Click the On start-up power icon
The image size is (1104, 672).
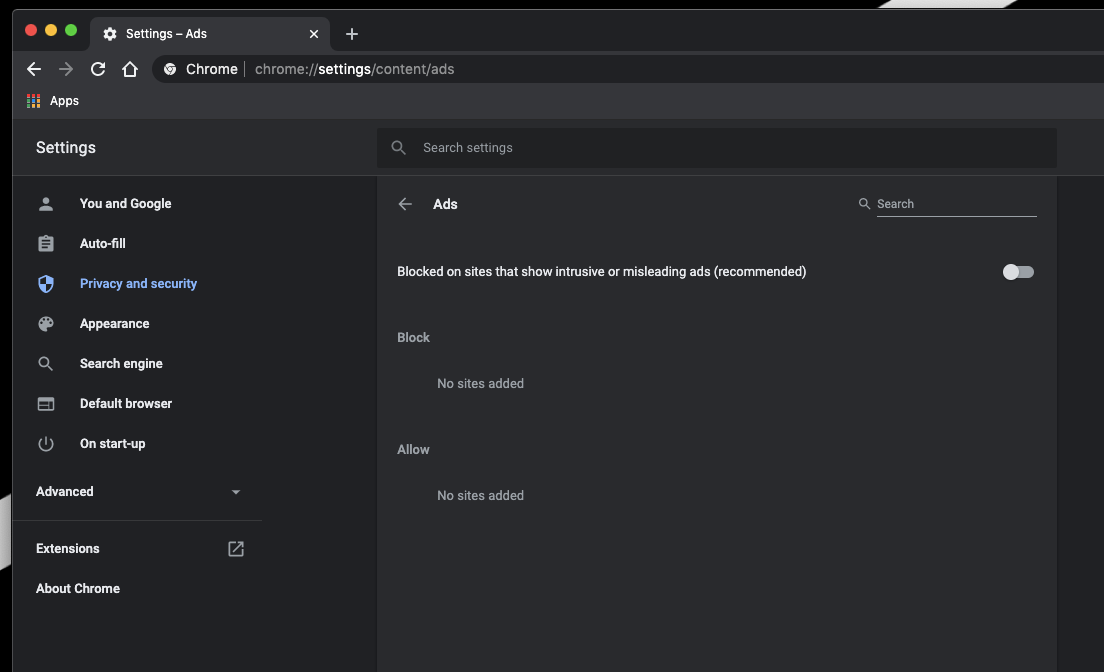pos(46,444)
